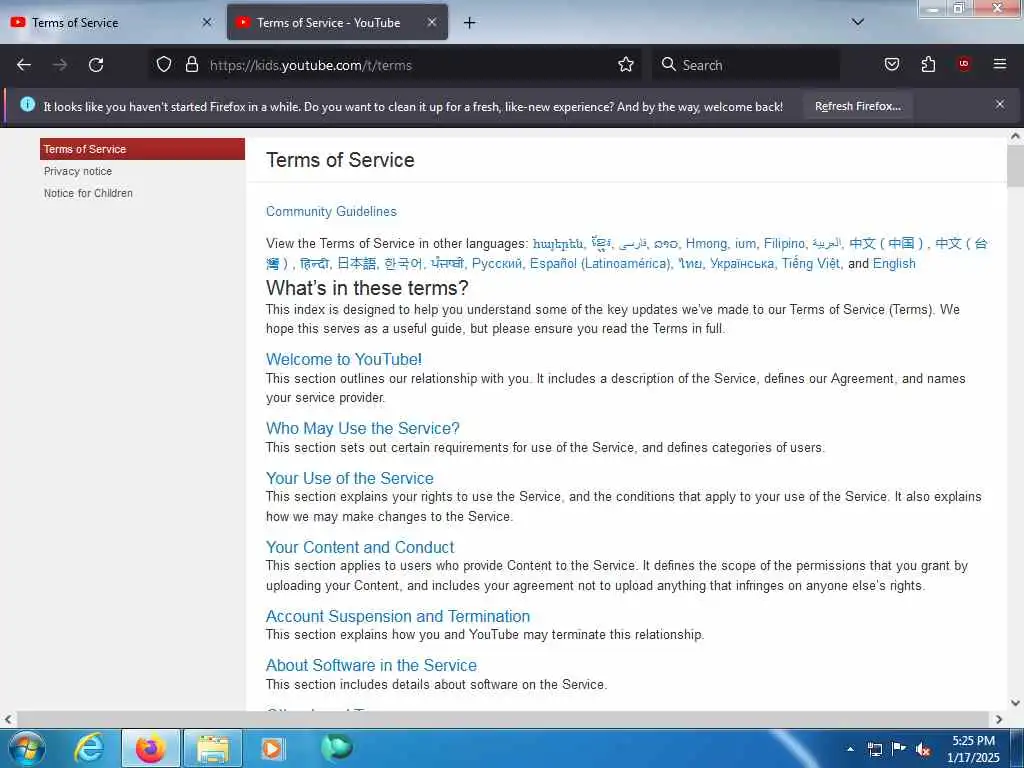Click the Show Desktop strip after the clock
1024x768 pixels.
pyautogui.click(x=1018, y=748)
